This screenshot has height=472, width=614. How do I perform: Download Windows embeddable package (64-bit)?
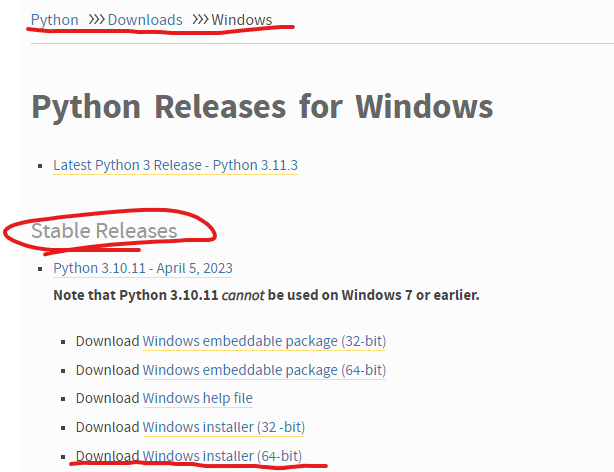(264, 370)
